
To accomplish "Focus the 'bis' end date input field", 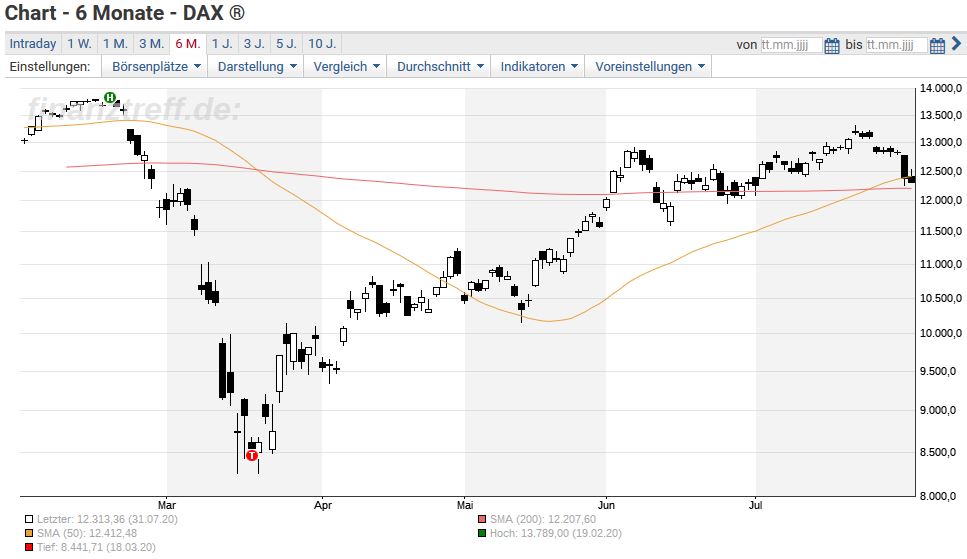I will coord(897,45).
